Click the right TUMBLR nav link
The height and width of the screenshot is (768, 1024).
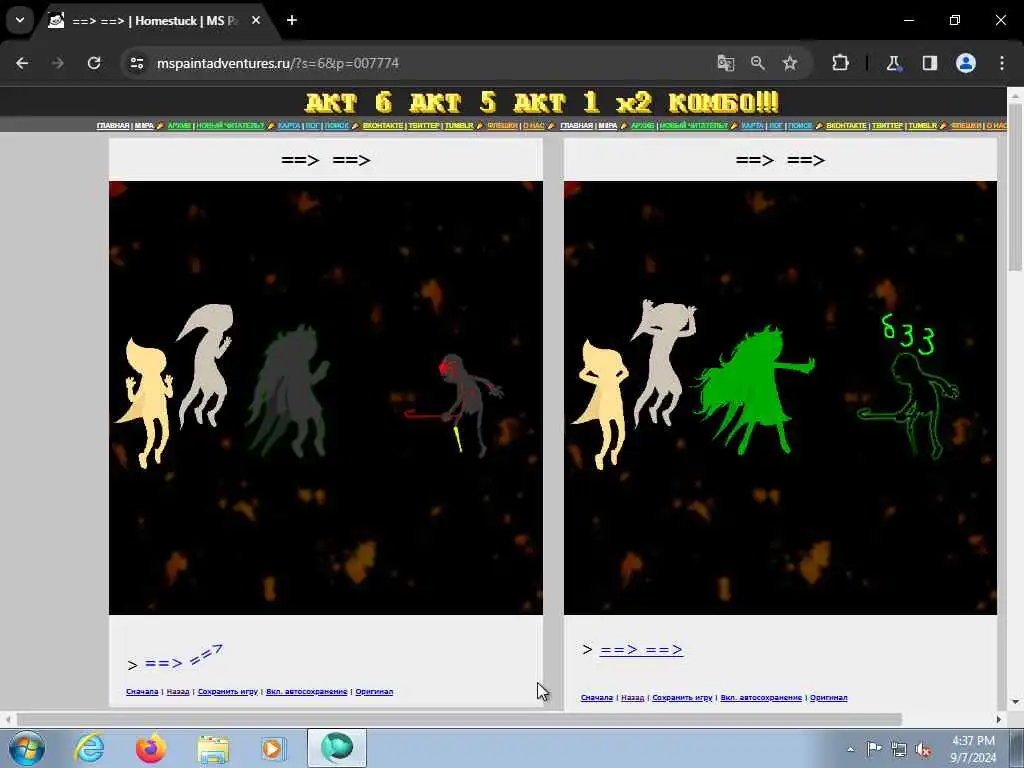(x=922, y=125)
